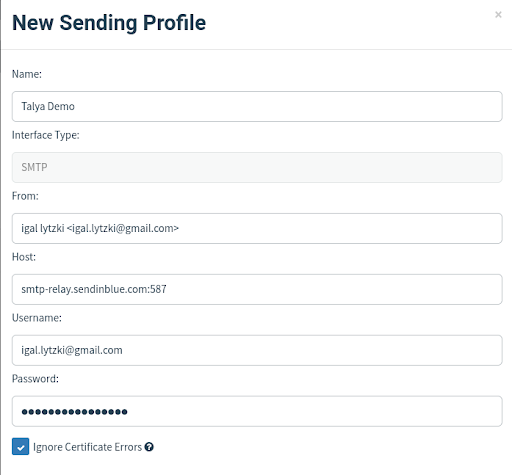The width and height of the screenshot is (512, 475).
Task: Click the Username: label
Action: 37,318
